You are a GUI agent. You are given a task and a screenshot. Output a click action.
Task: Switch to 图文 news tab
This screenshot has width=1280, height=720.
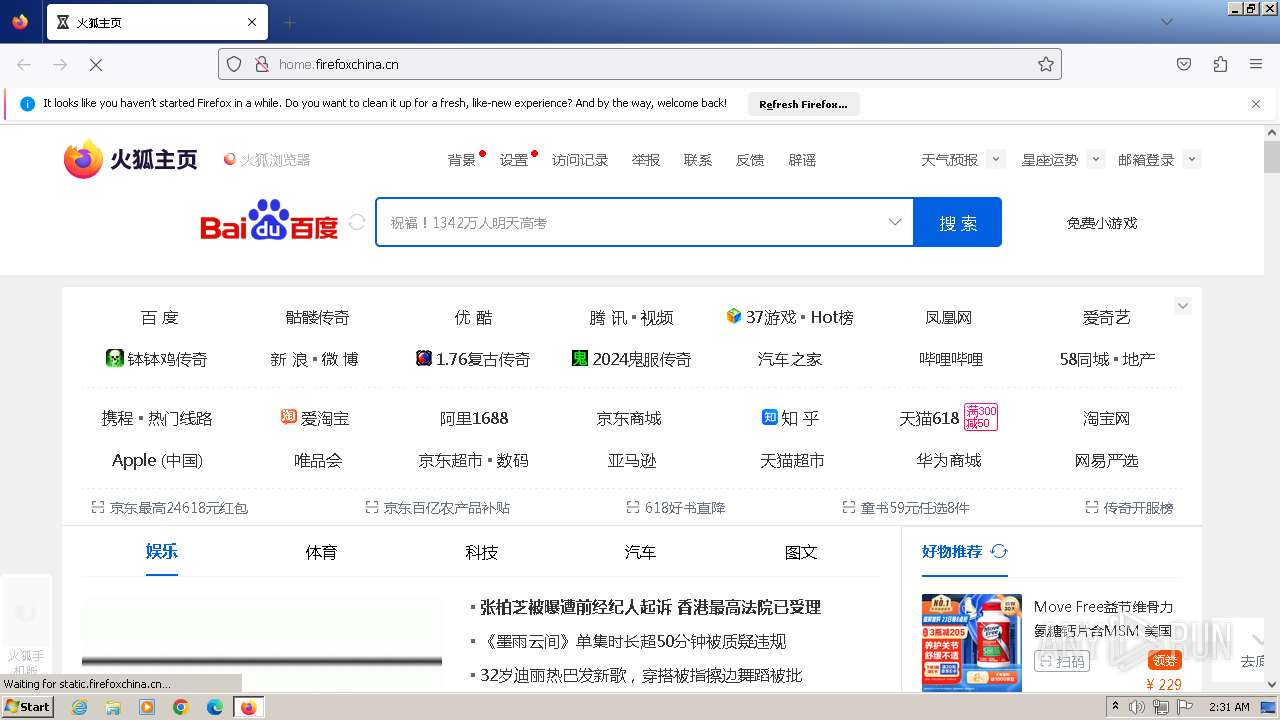pyautogui.click(x=801, y=552)
